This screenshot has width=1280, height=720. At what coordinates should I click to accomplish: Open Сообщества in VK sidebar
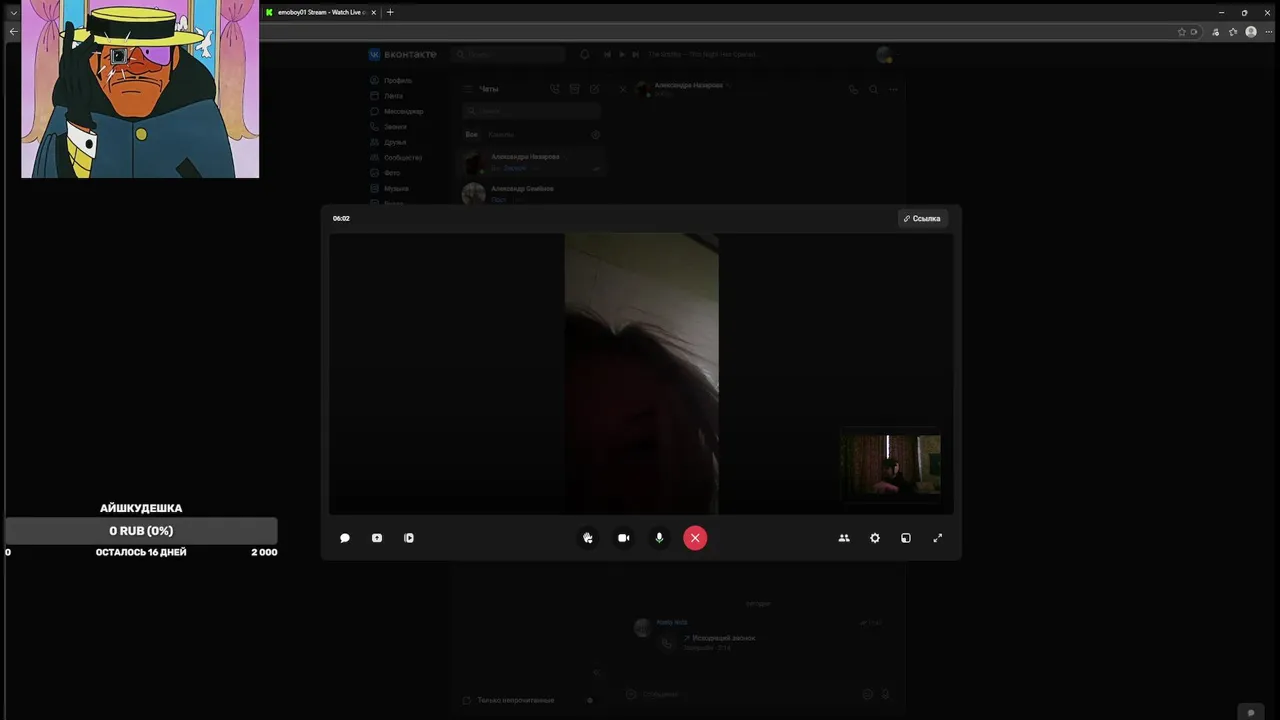point(396,158)
